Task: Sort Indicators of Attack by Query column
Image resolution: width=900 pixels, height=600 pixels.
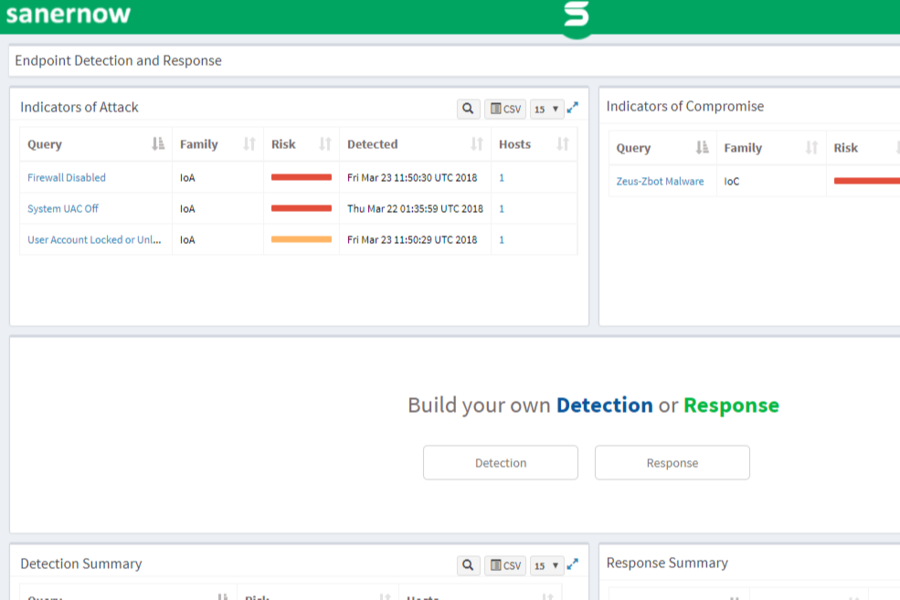Action: (x=158, y=144)
